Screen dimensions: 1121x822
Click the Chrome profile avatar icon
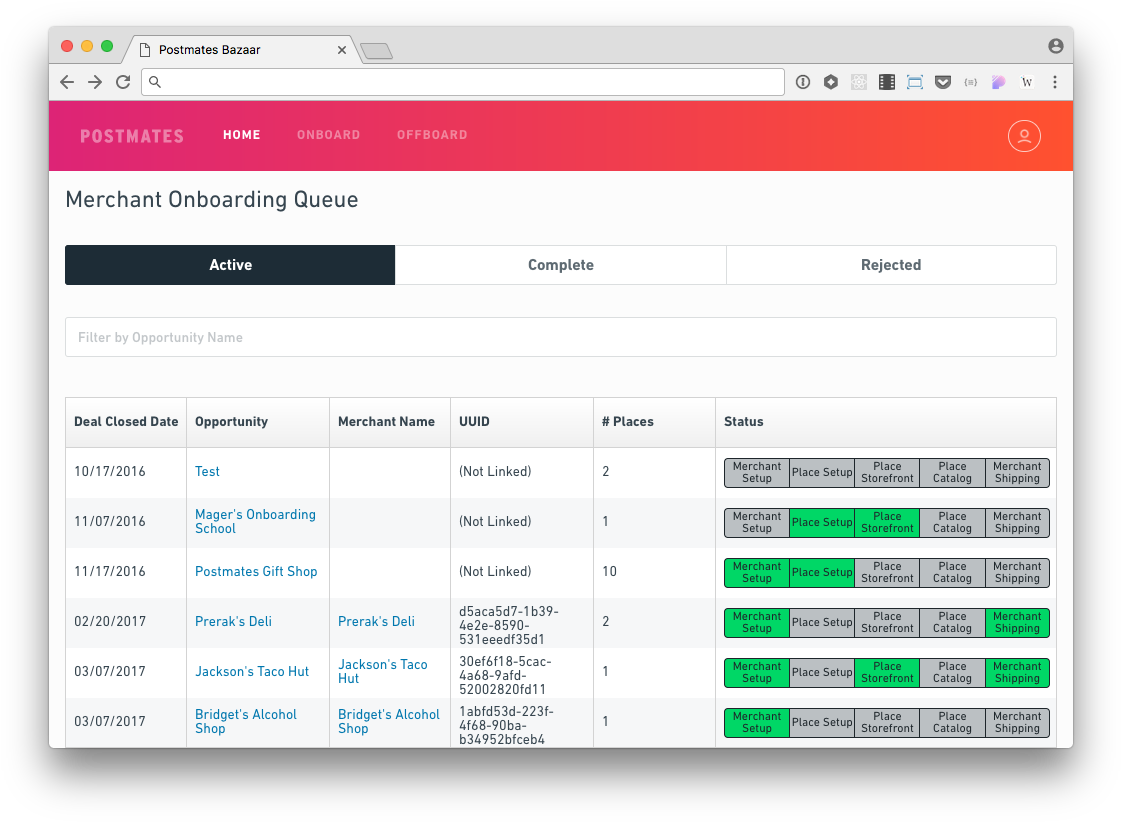(x=1056, y=46)
